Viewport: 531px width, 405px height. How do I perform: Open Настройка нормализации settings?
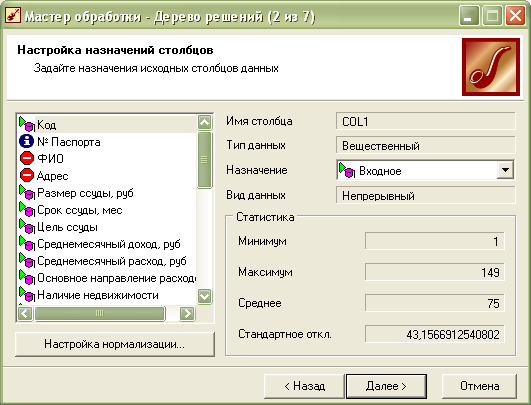point(115,344)
